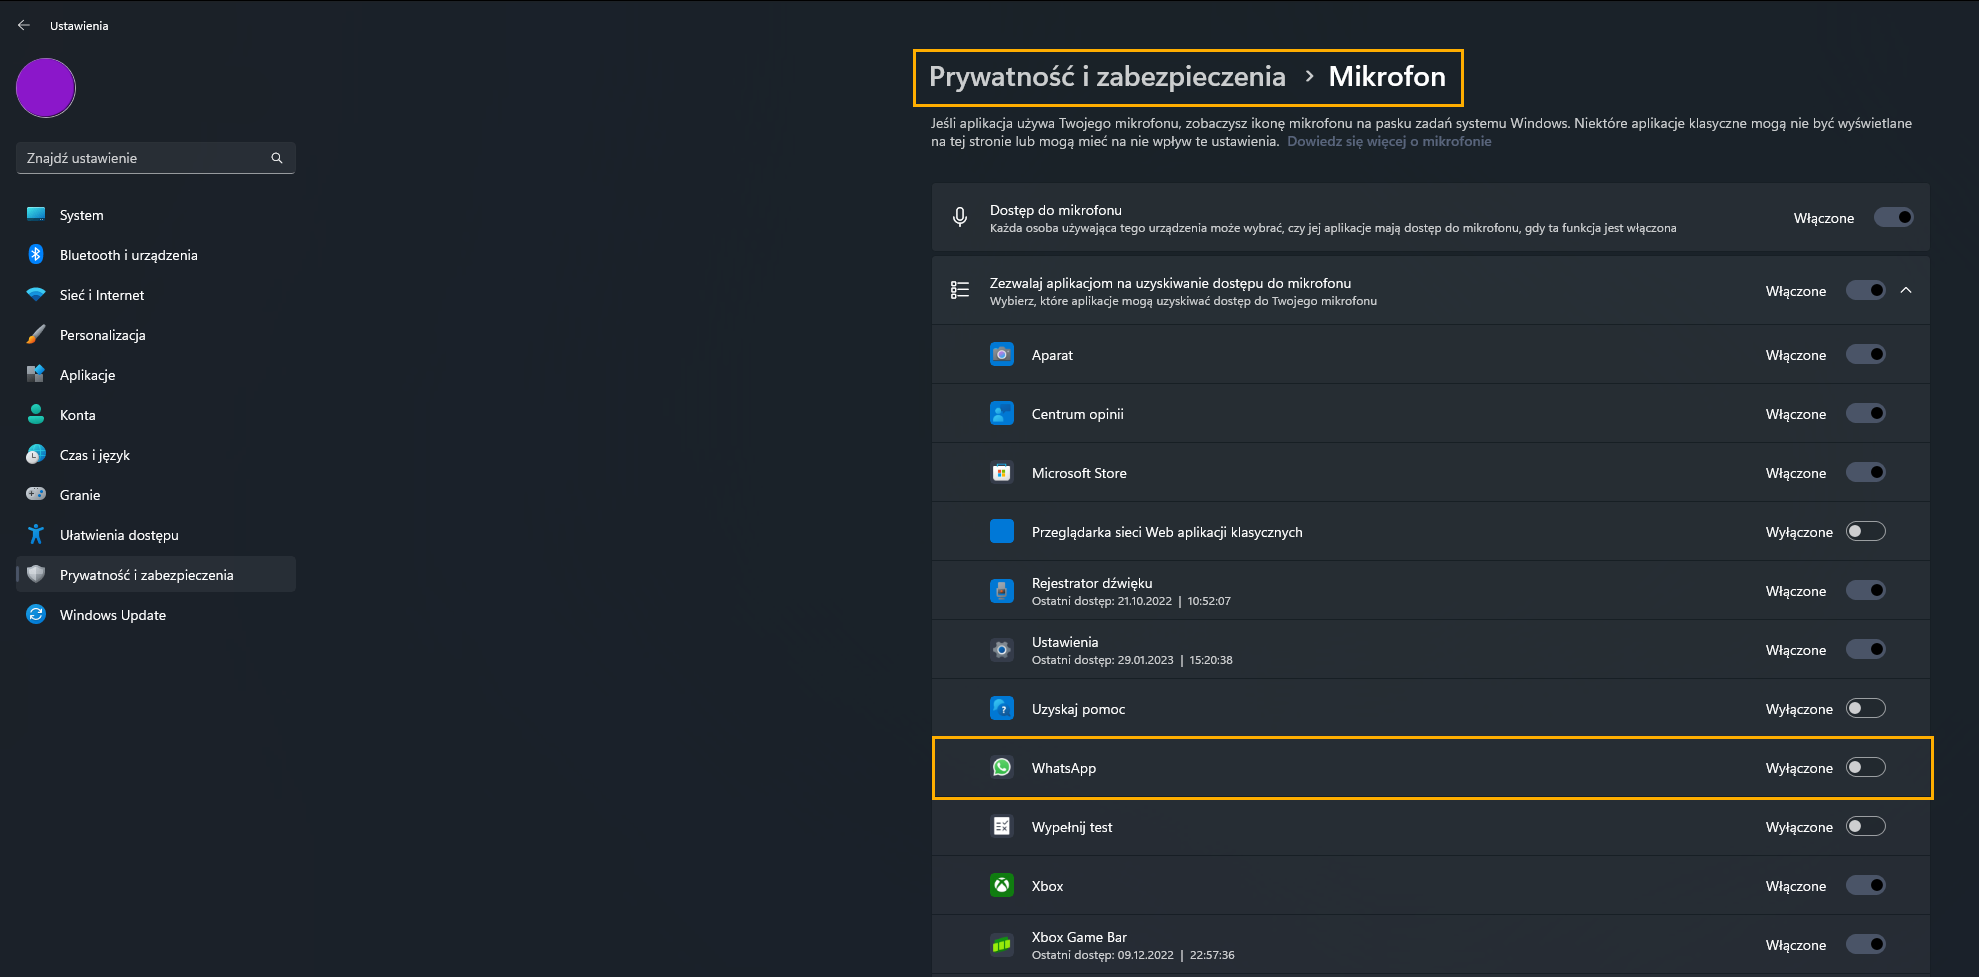Click the Wypełnij test app icon
Screen dimensions: 1979x977
coord(1002,826)
